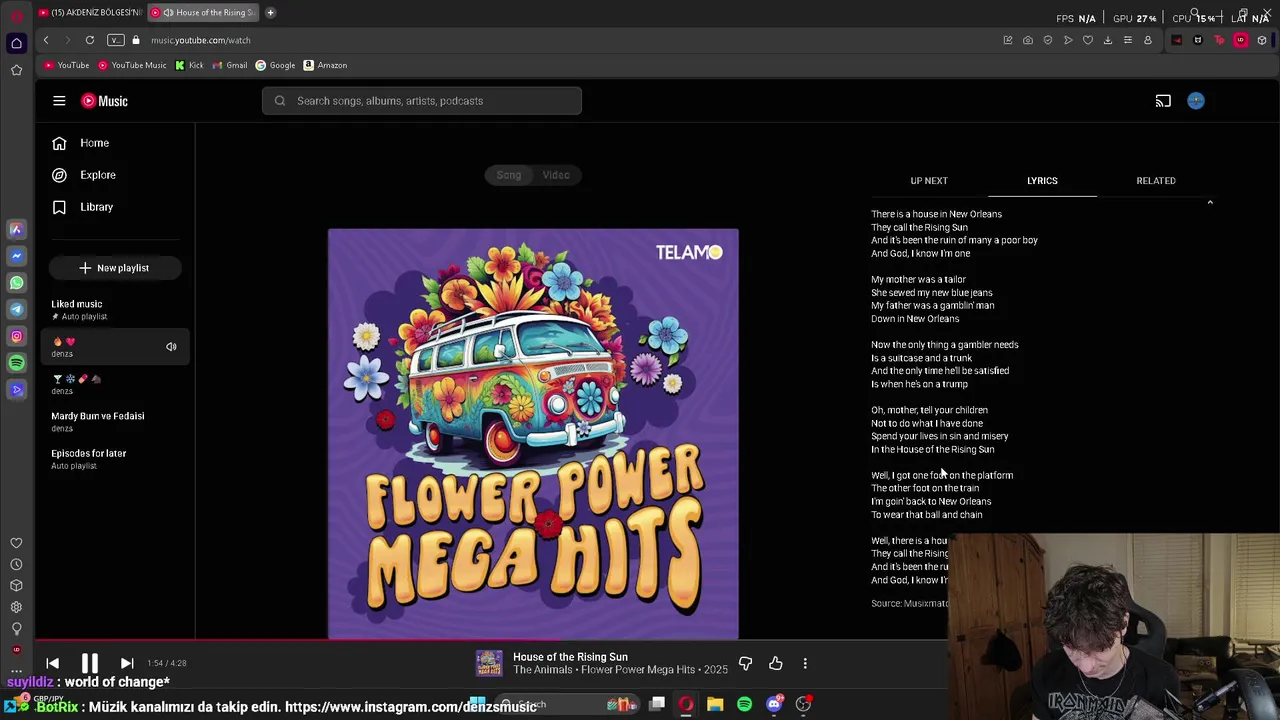This screenshot has width=1280, height=720.
Task: Skip to the next track
Action: coord(127,663)
